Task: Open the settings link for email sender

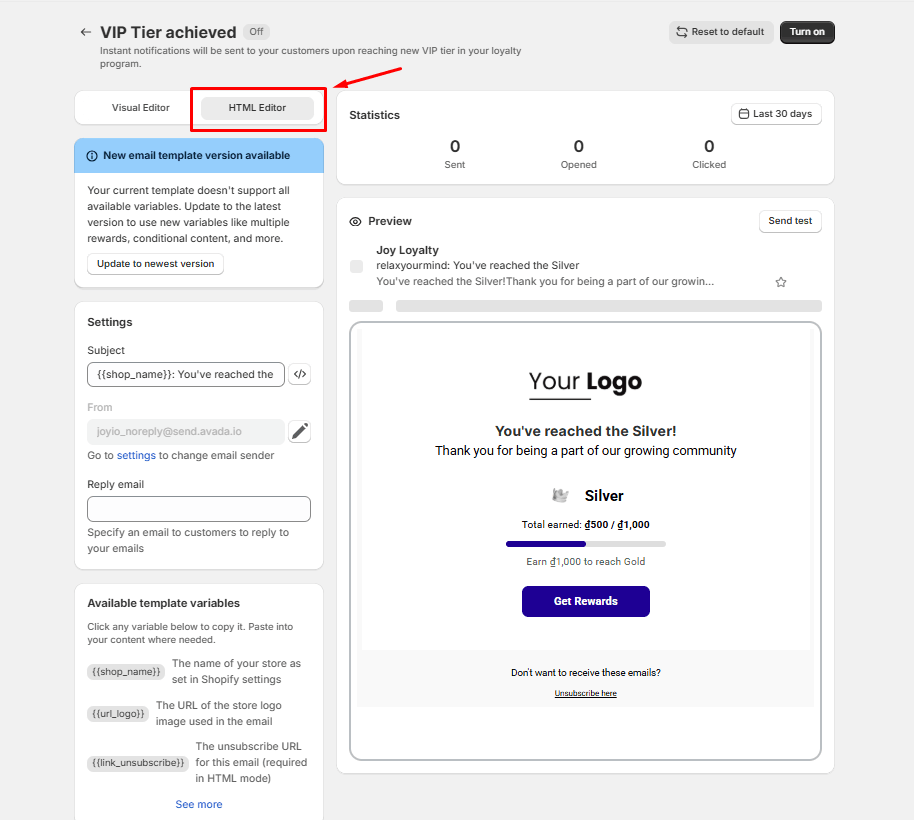Action: pos(136,455)
